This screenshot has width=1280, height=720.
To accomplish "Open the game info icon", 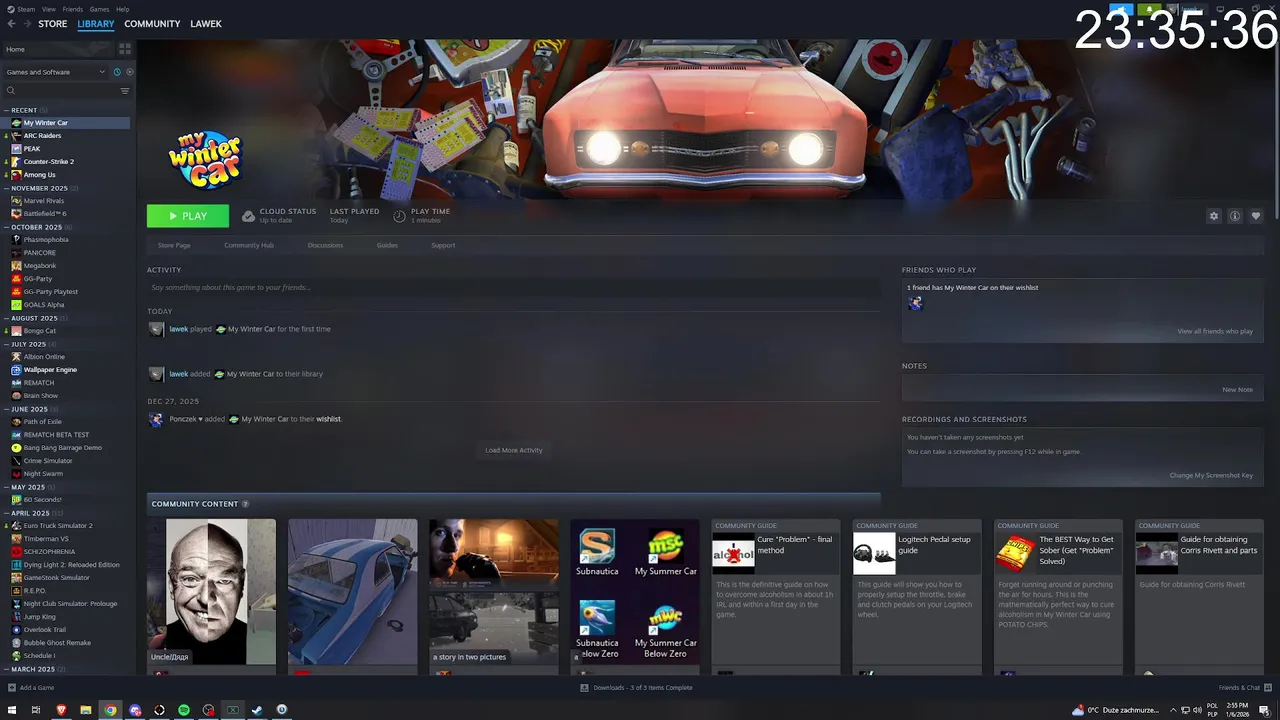I will click(x=1235, y=216).
